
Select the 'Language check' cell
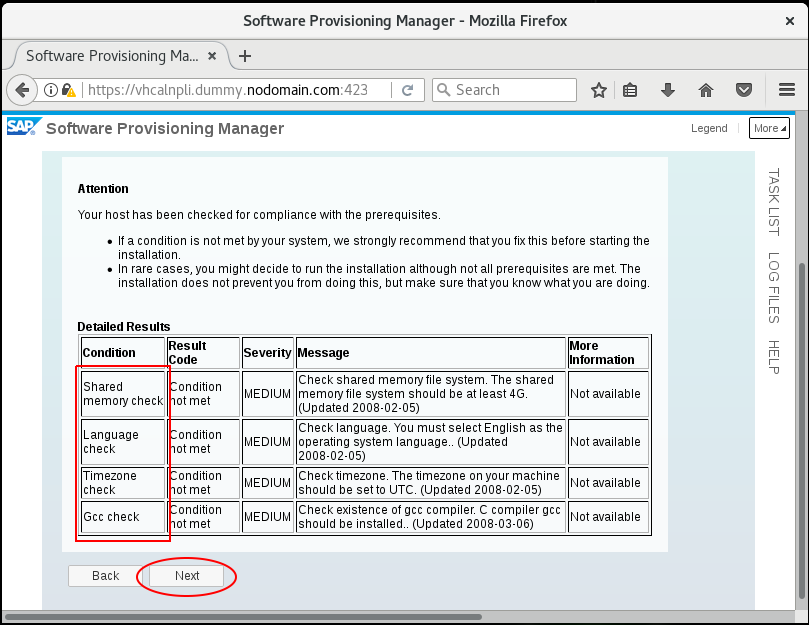click(x=123, y=442)
